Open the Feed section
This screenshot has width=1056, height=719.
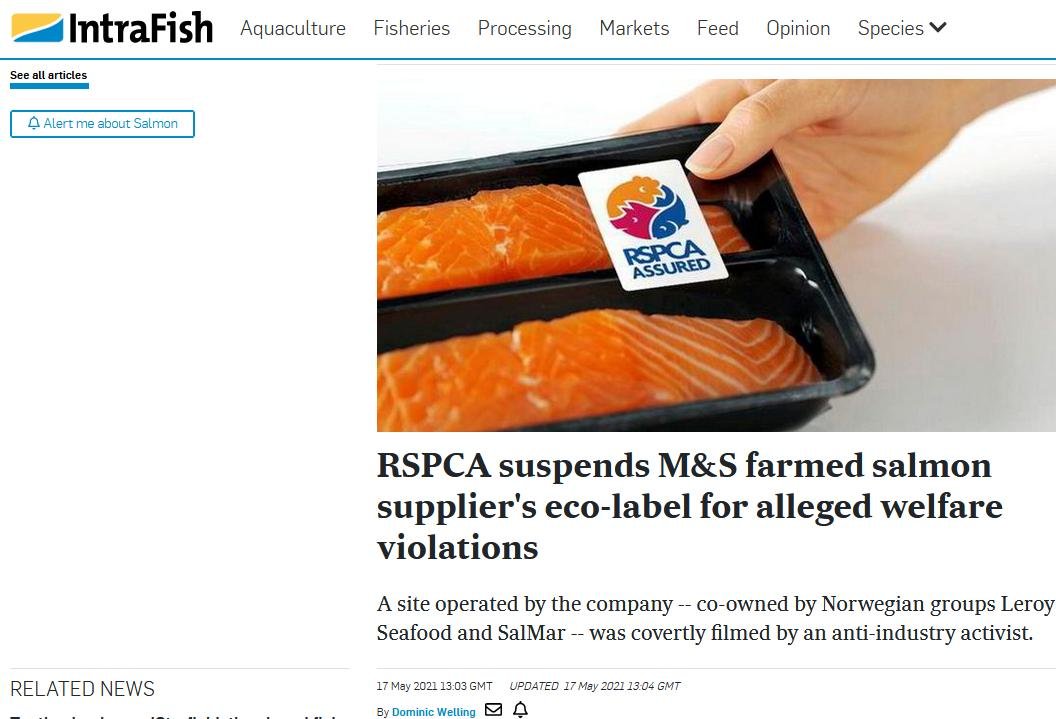(718, 28)
